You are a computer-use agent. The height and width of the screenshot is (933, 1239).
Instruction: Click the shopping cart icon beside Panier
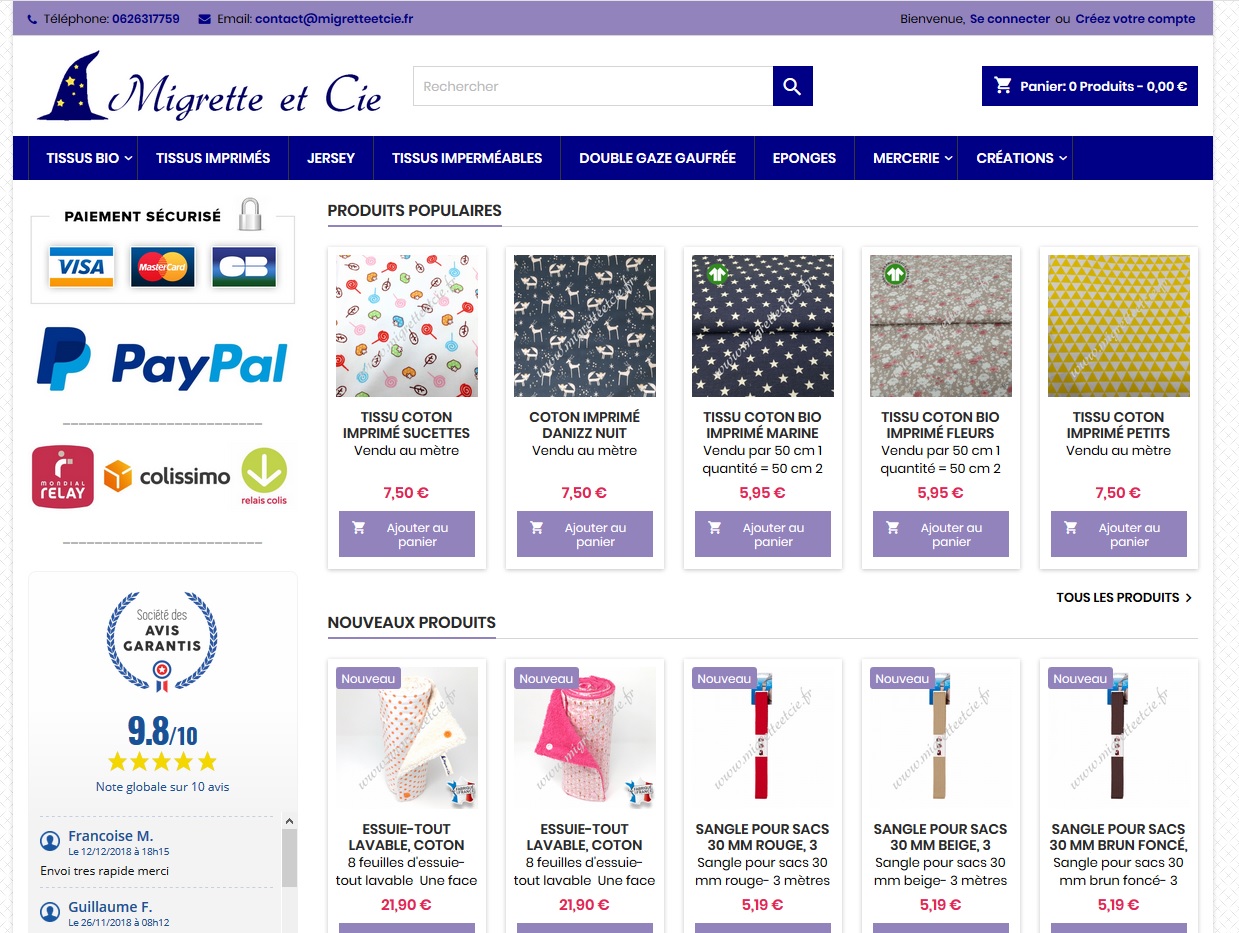coord(1003,86)
